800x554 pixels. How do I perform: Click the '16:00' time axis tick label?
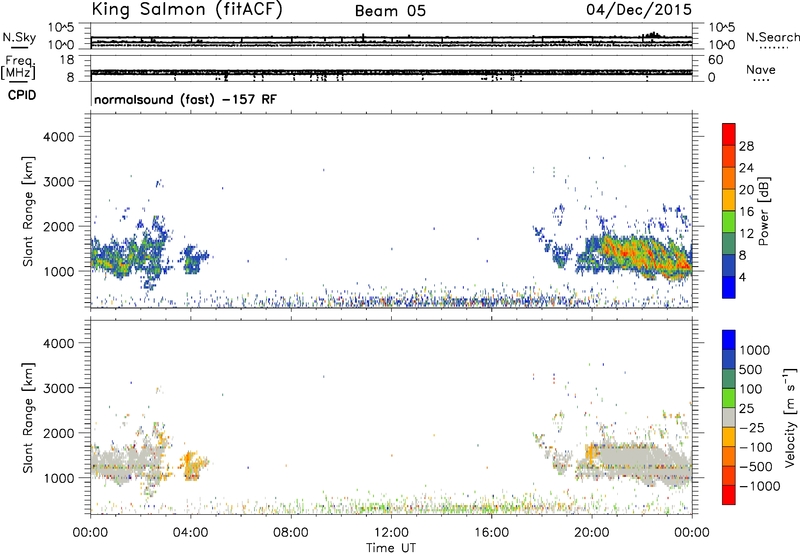tap(491, 533)
